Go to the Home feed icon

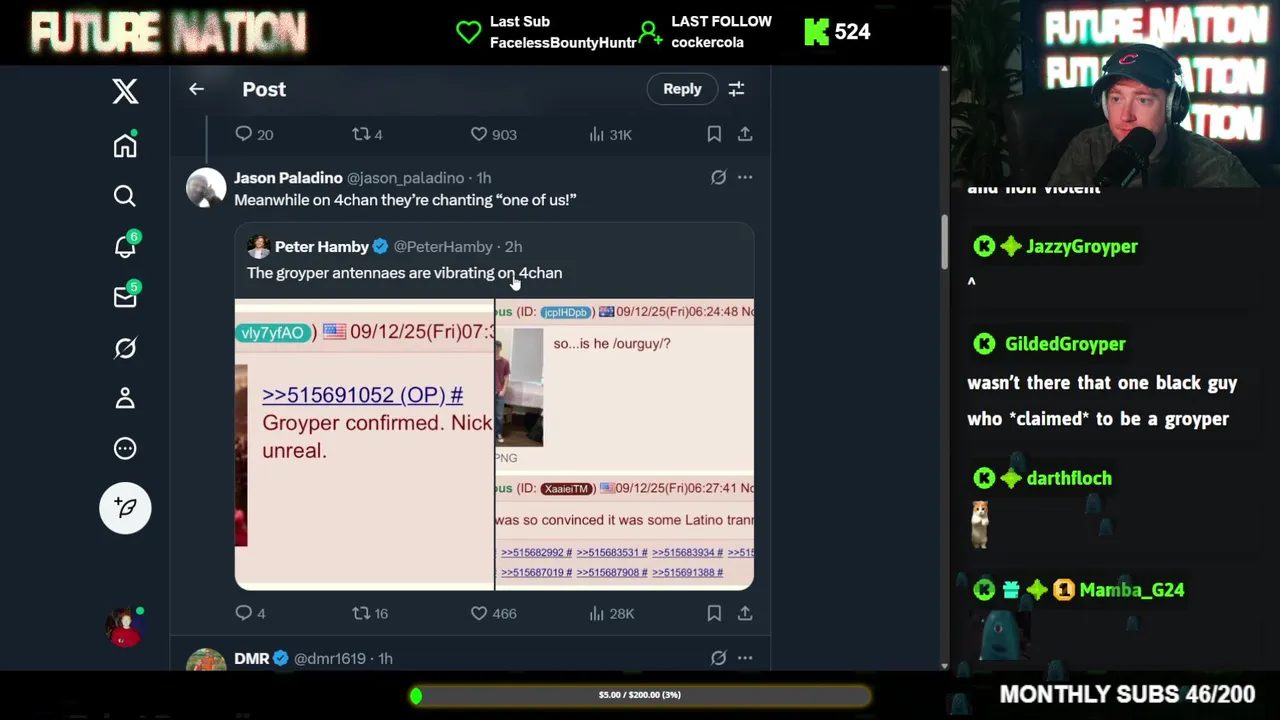pos(125,146)
